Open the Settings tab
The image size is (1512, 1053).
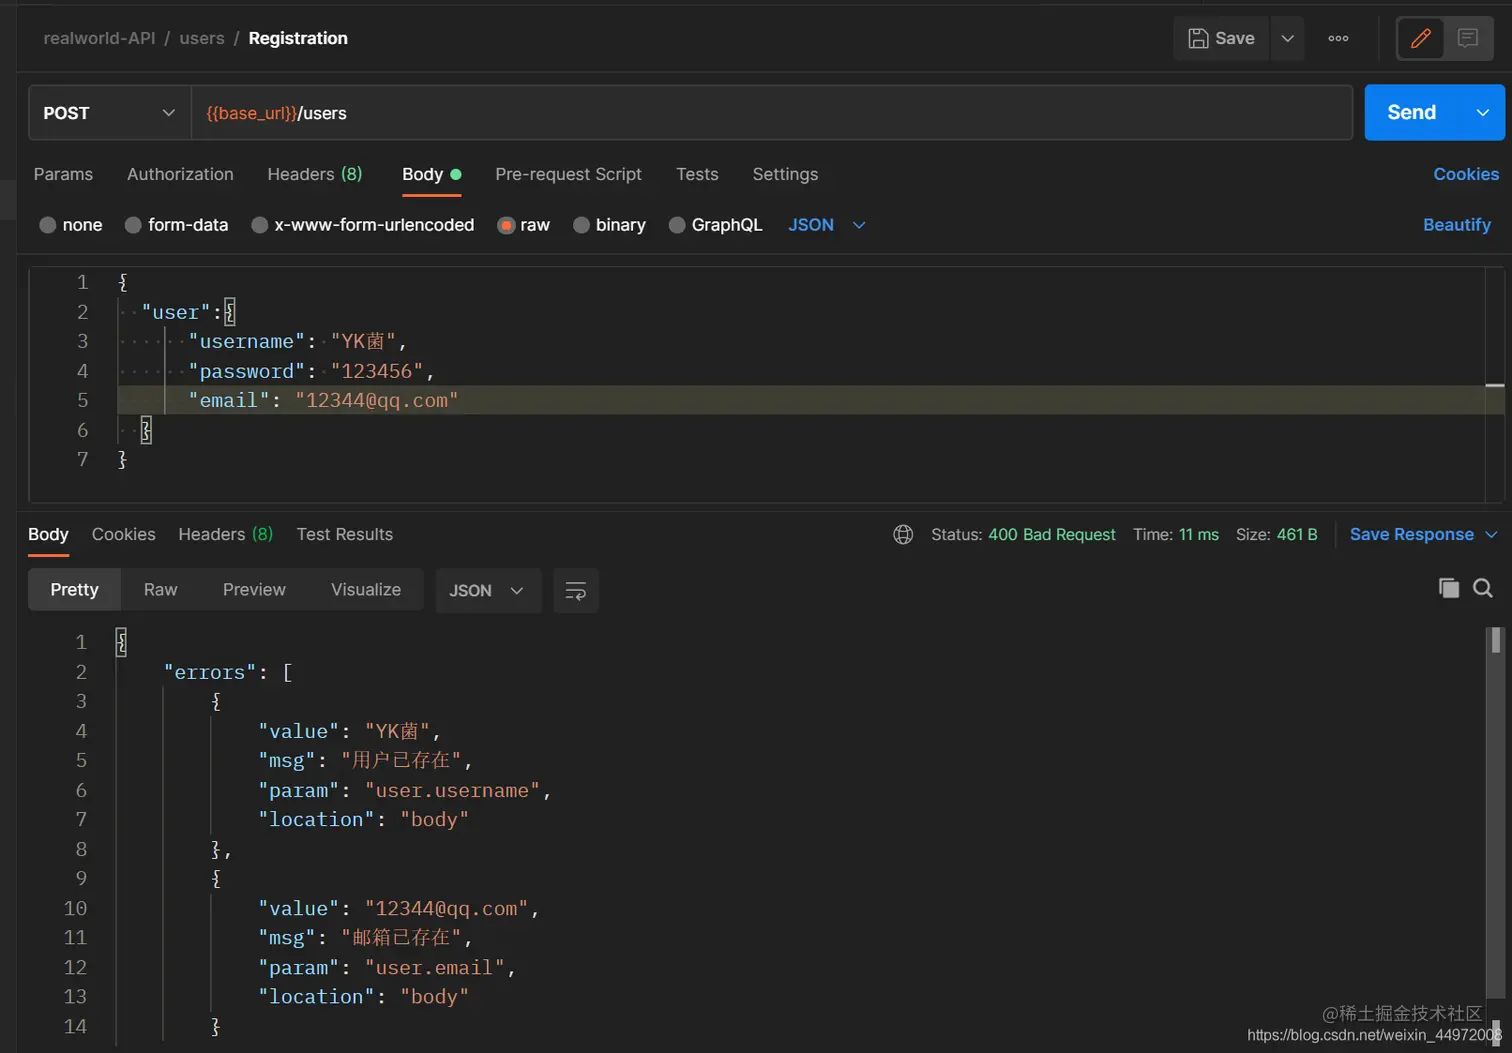[x=785, y=174]
